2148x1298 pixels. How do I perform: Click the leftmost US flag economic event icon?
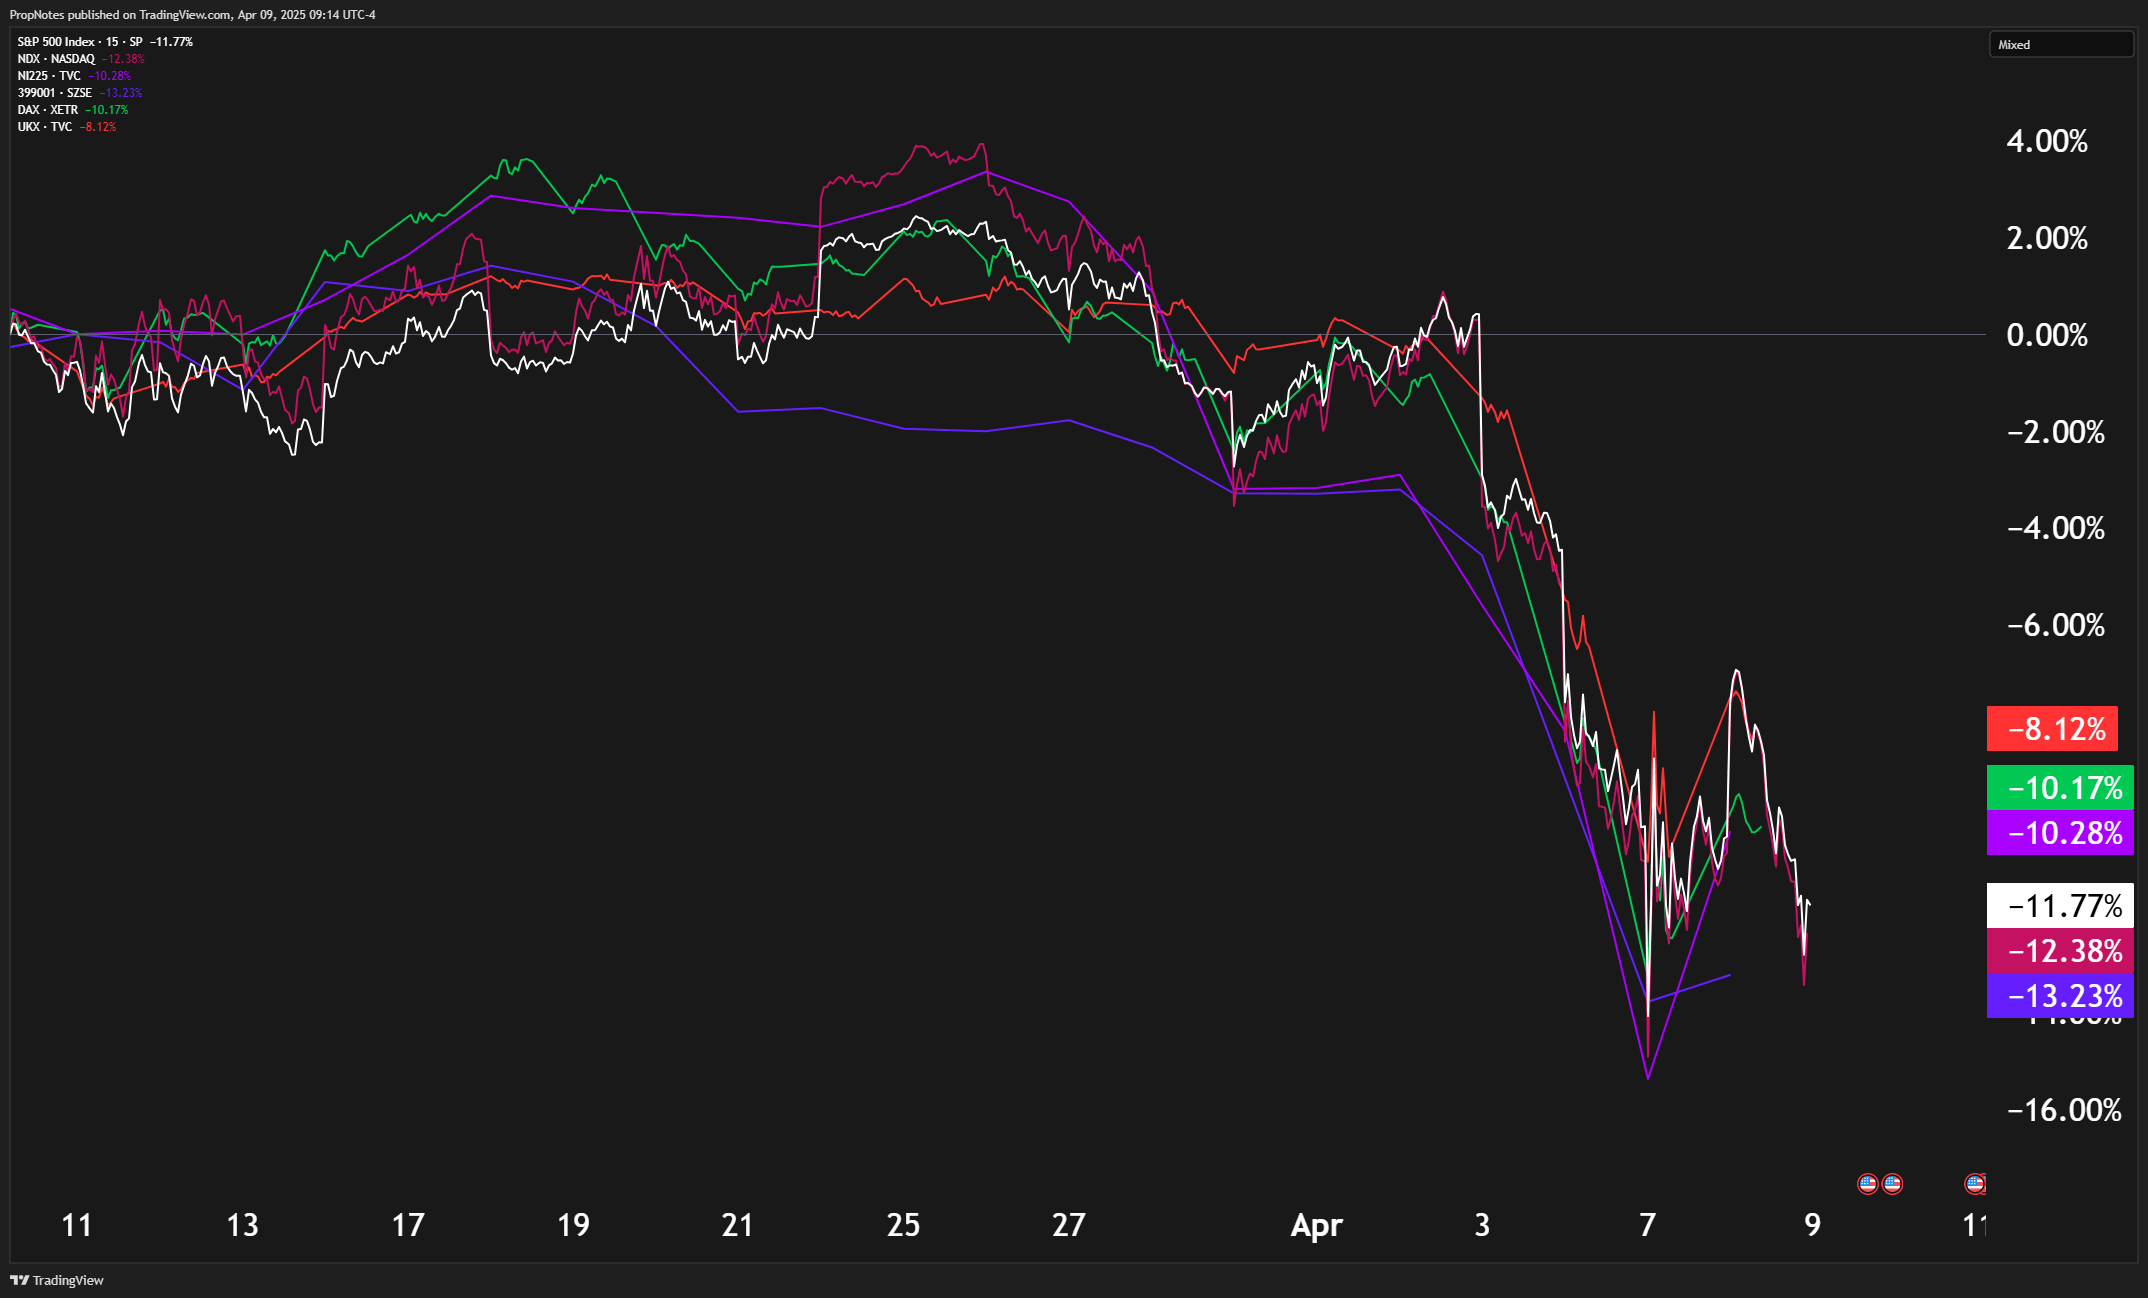(1868, 1184)
